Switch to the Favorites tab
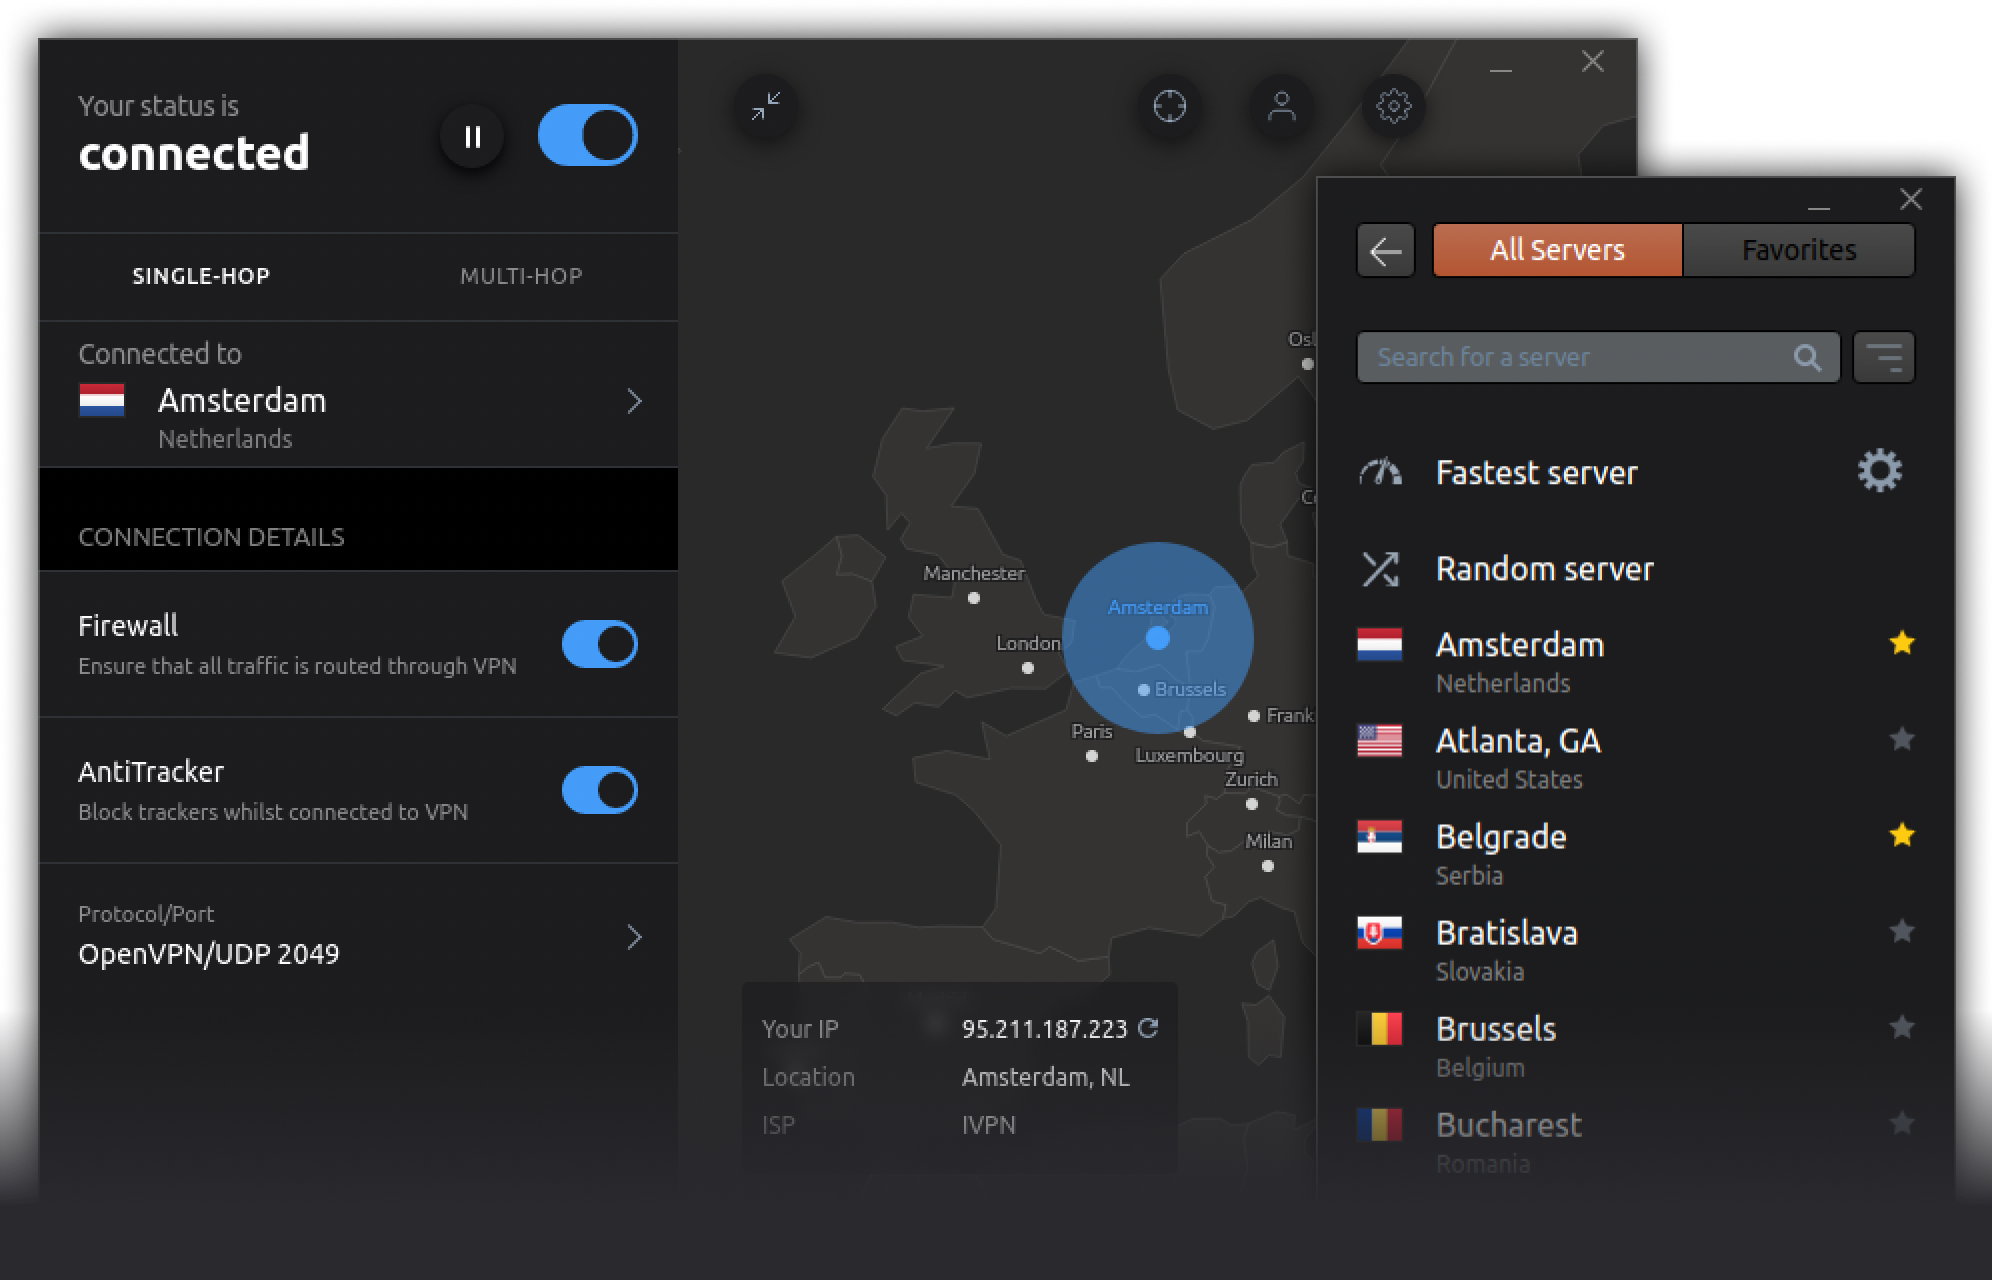1992x1280 pixels. tap(1799, 250)
